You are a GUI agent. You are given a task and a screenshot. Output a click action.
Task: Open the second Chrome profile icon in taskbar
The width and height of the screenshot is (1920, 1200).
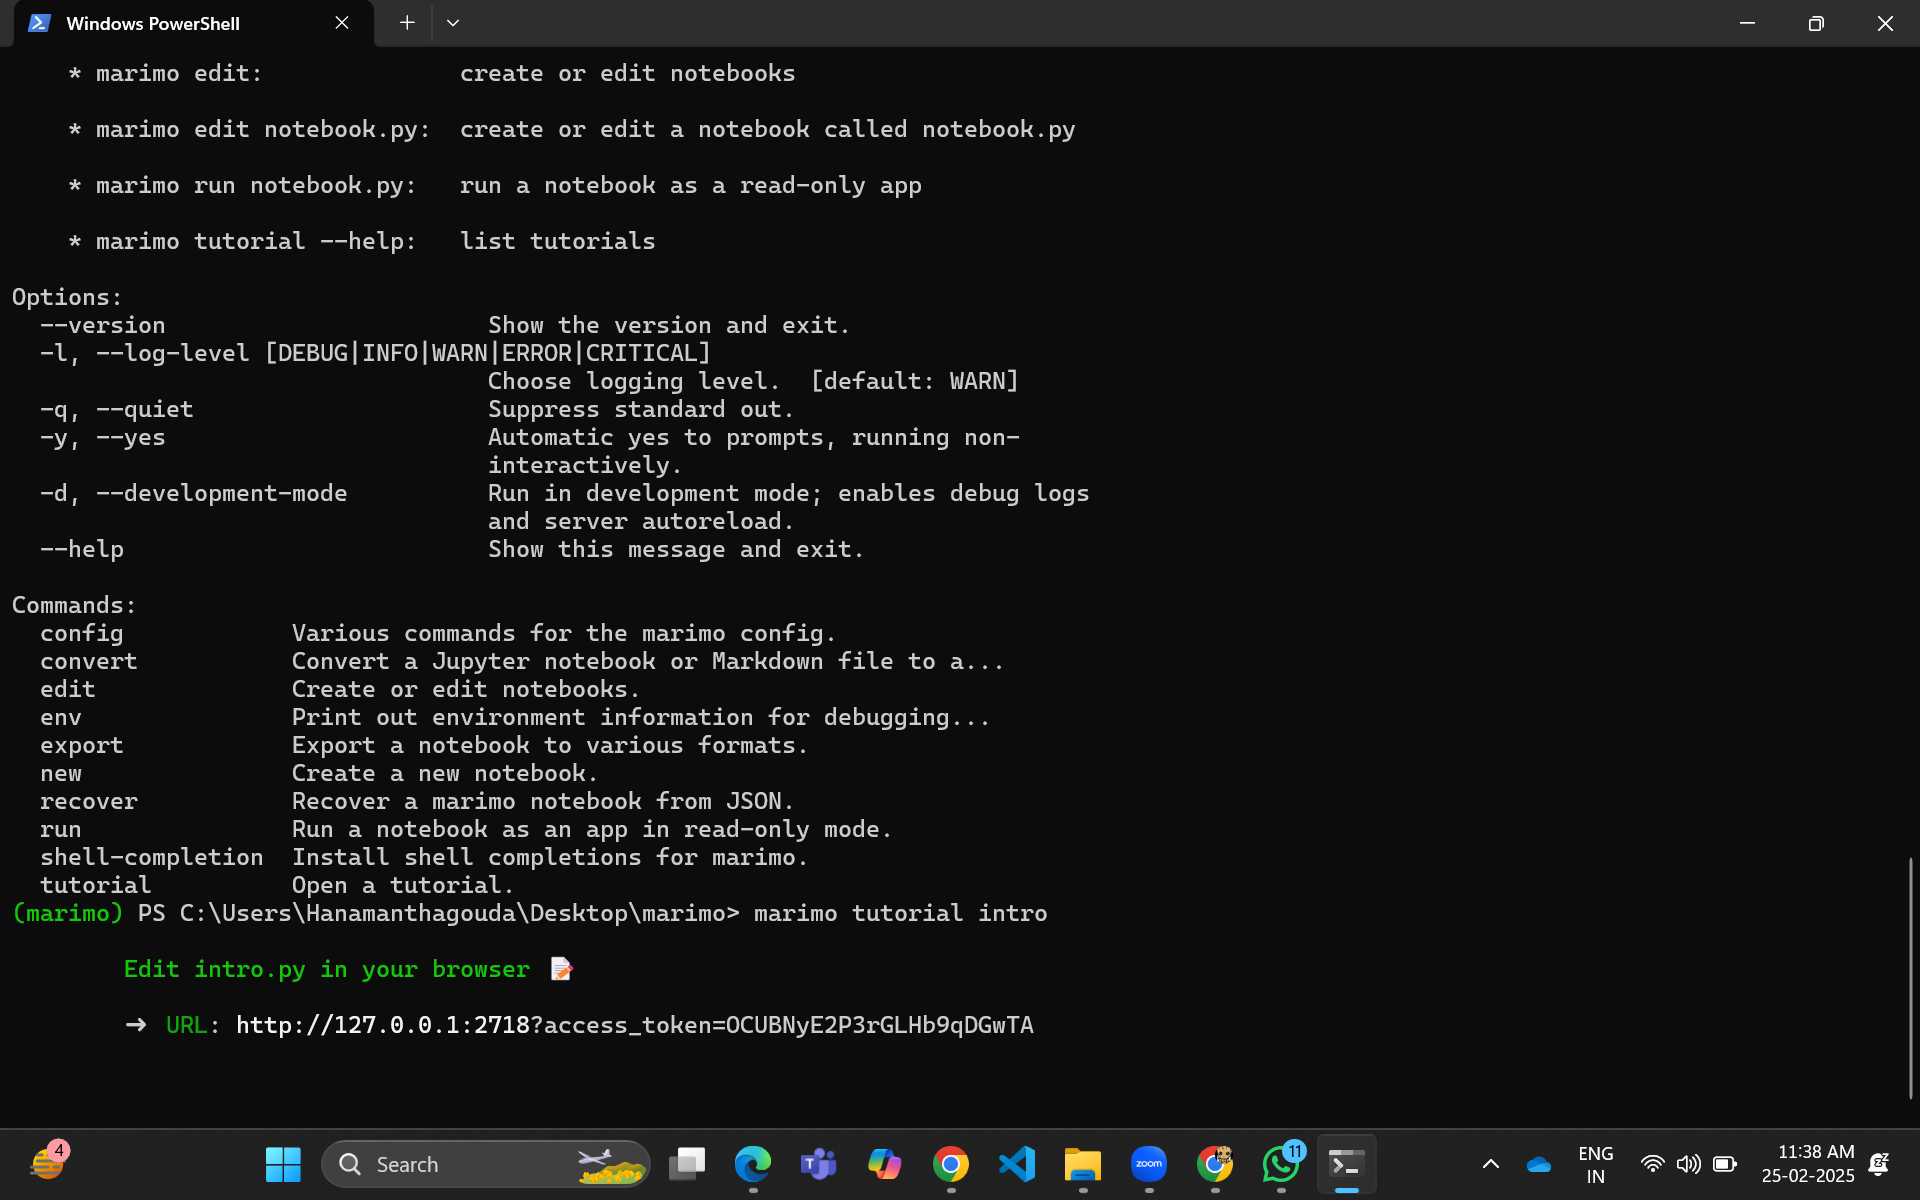pyautogui.click(x=1215, y=1164)
